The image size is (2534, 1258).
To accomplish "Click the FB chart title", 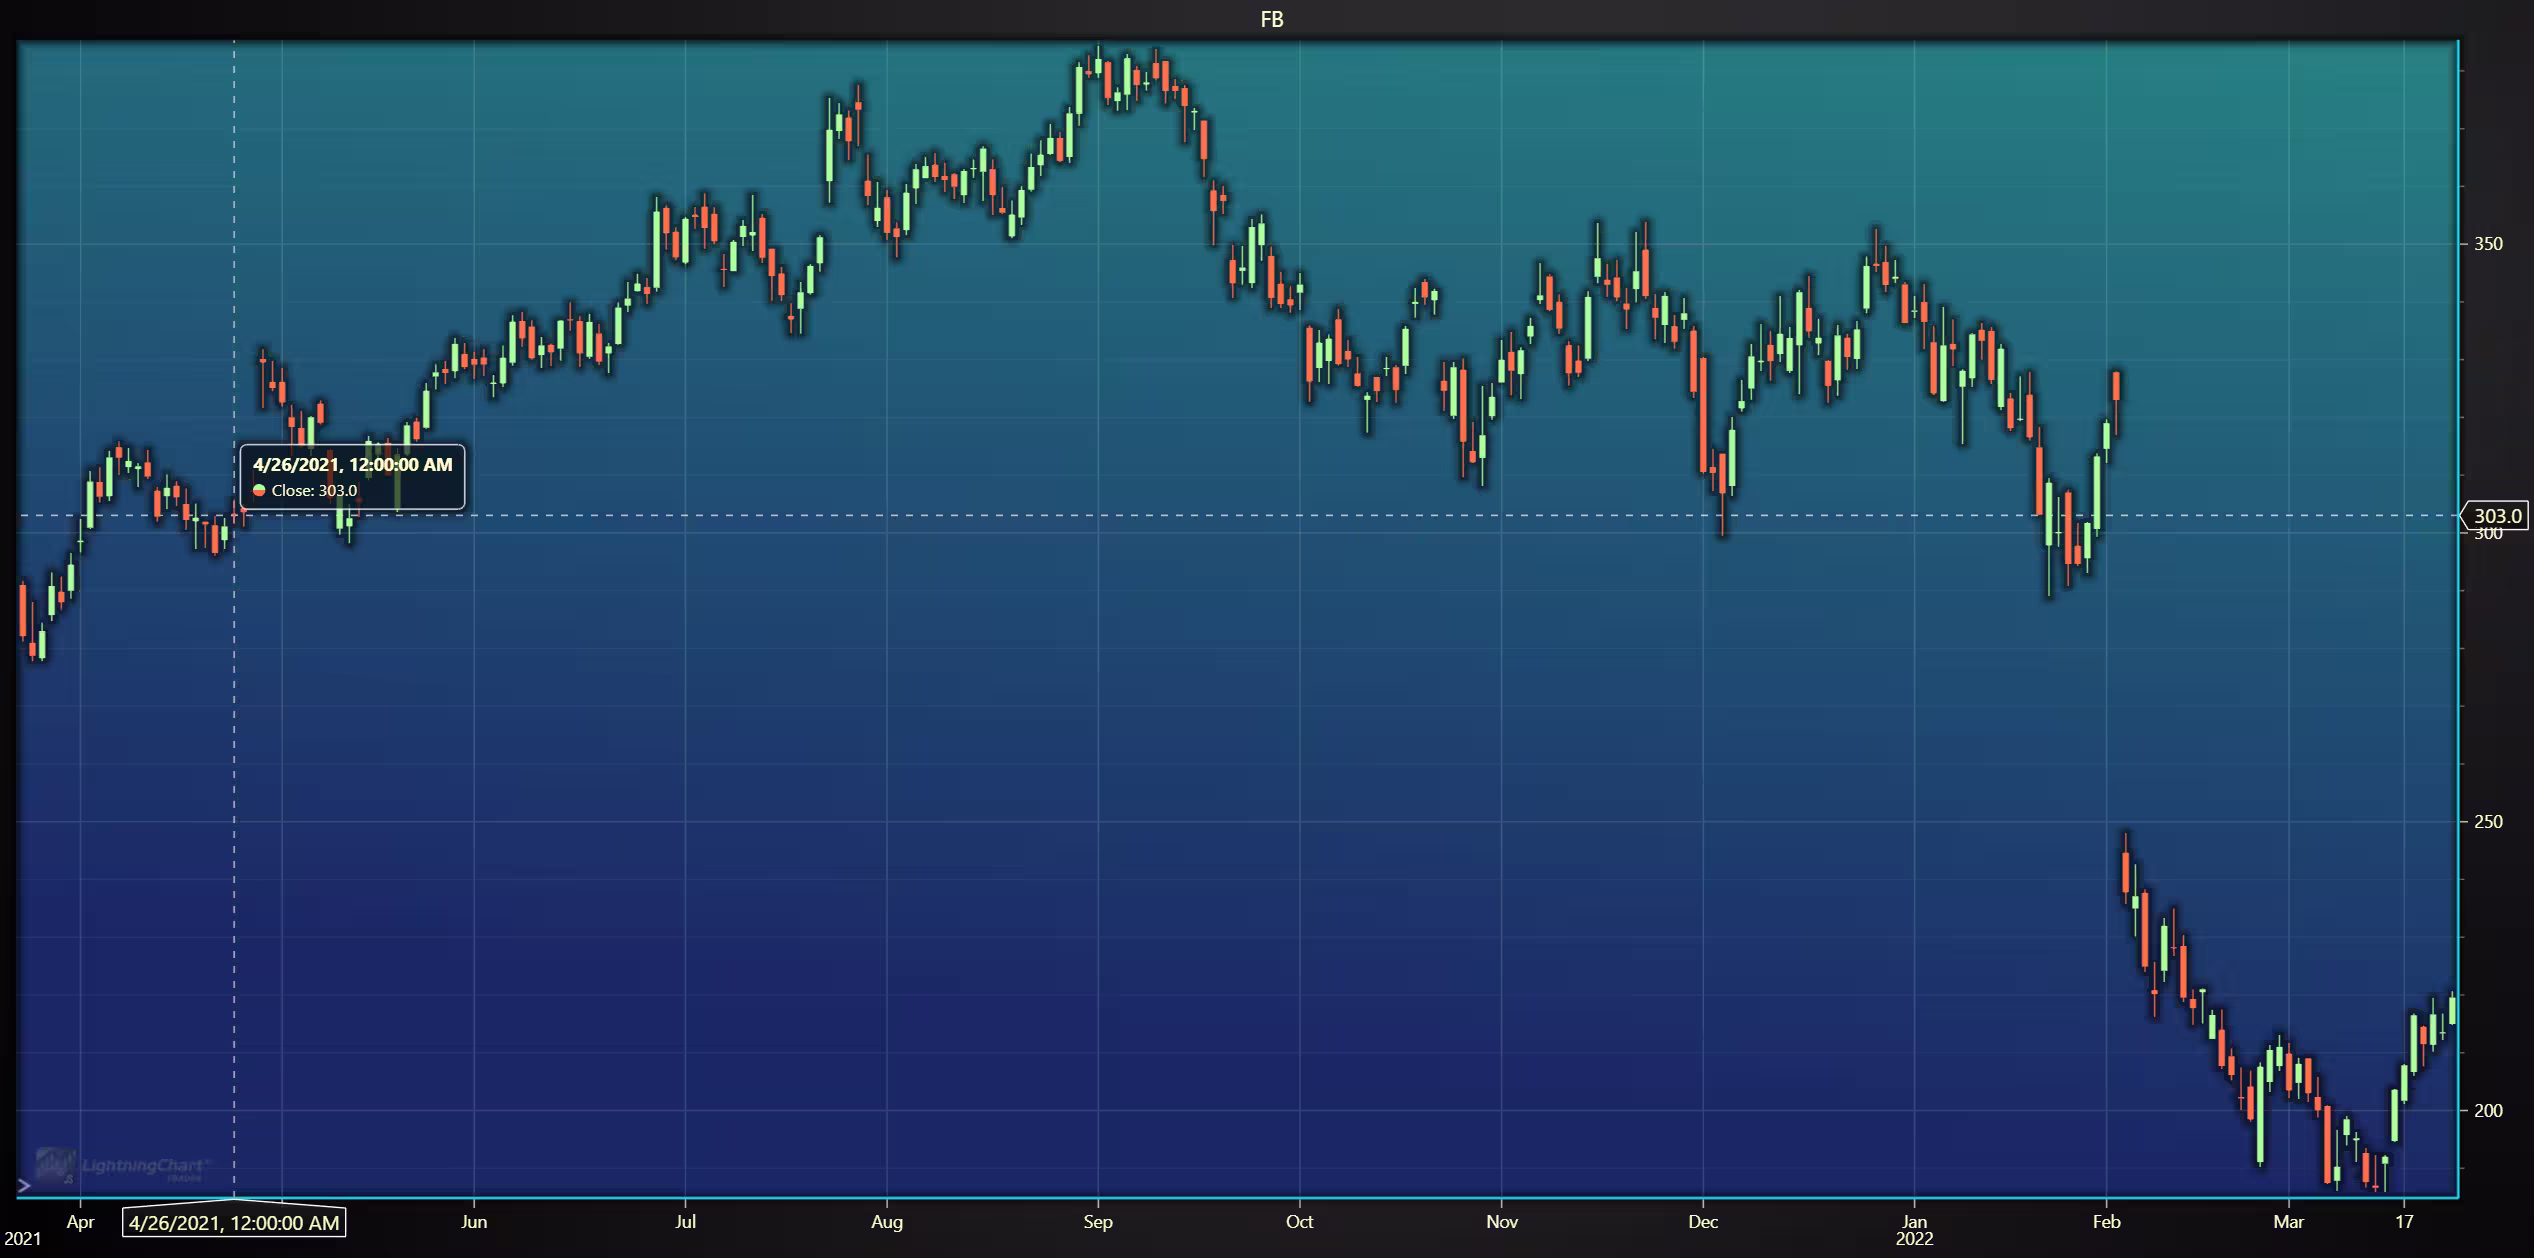I will (1271, 19).
